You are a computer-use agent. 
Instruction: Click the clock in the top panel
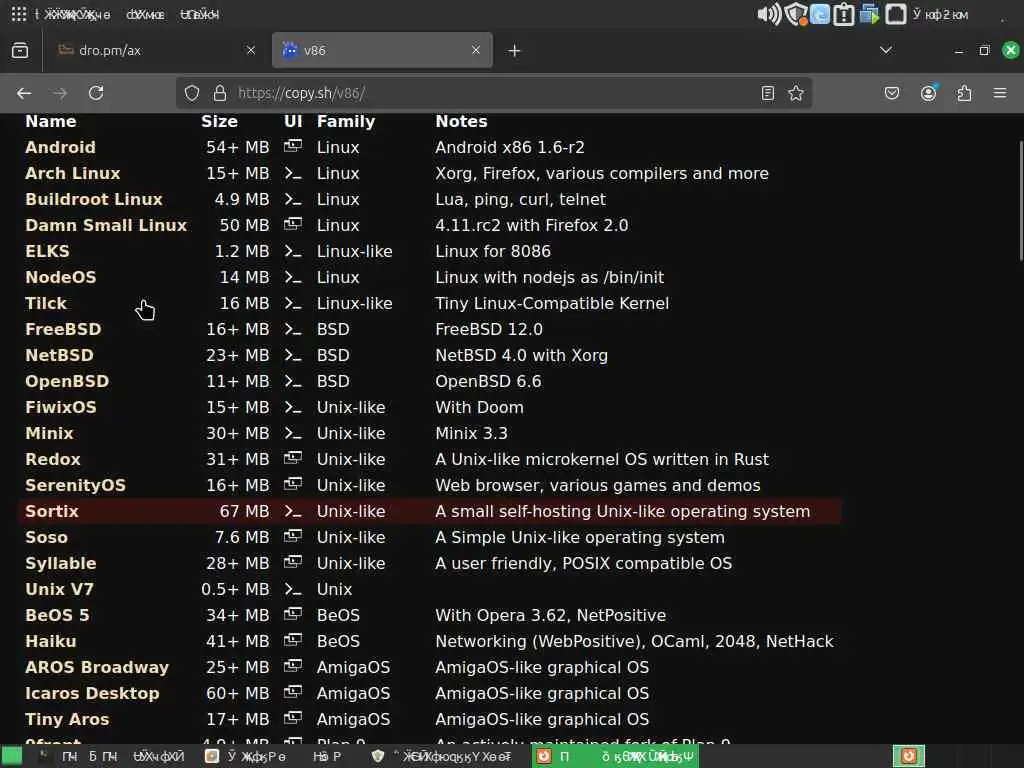[x=940, y=14]
